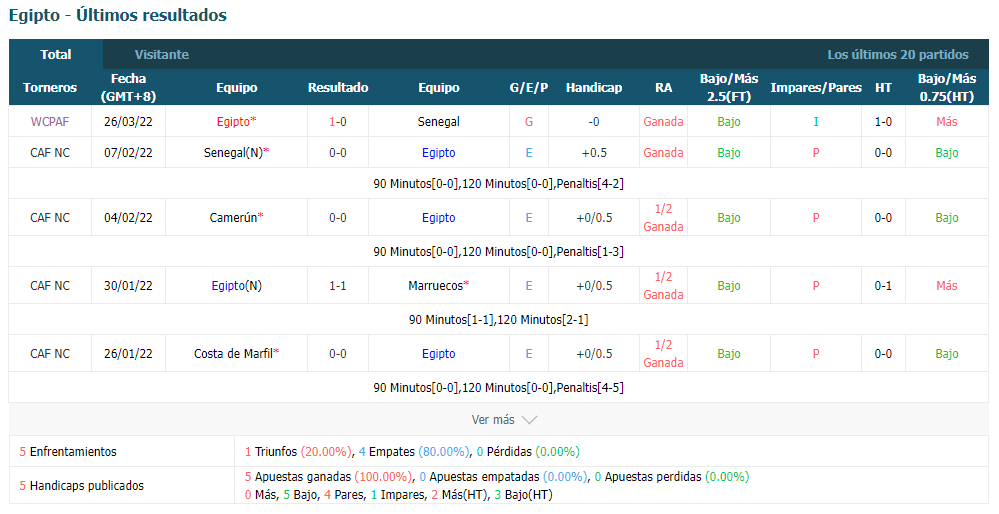This screenshot has width=999, height=514.
Task: Click CAF NC in the 30/01/22 row
Action: [x=50, y=285]
